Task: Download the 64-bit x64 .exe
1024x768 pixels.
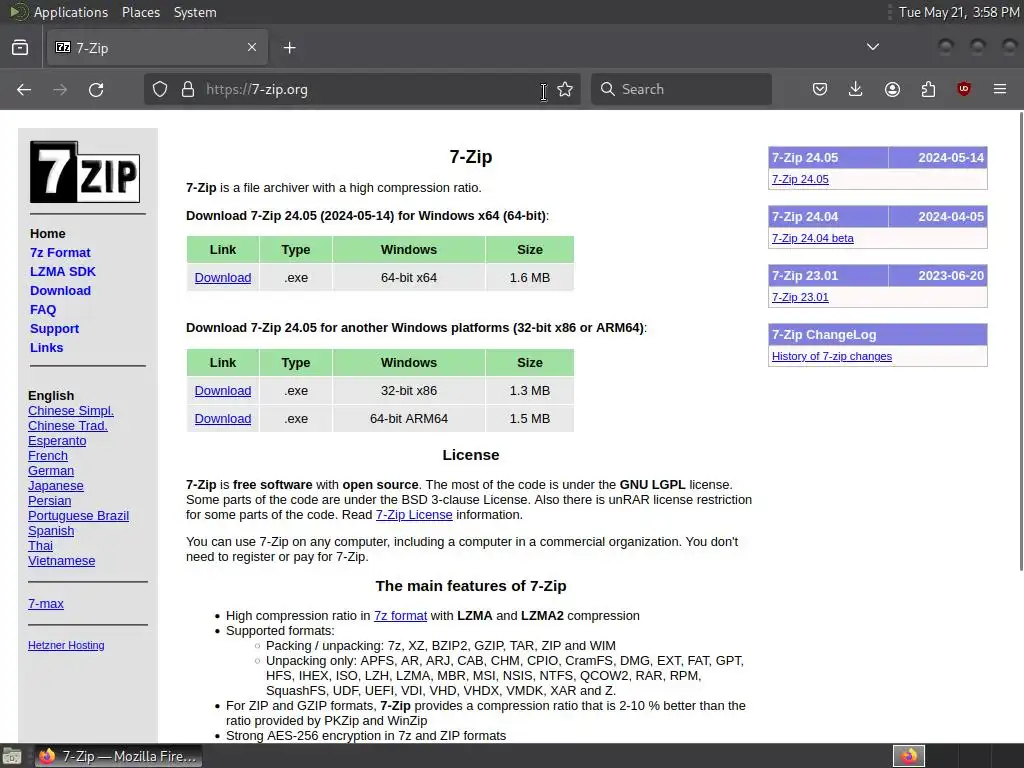Action: pyautogui.click(x=223, y=278)
